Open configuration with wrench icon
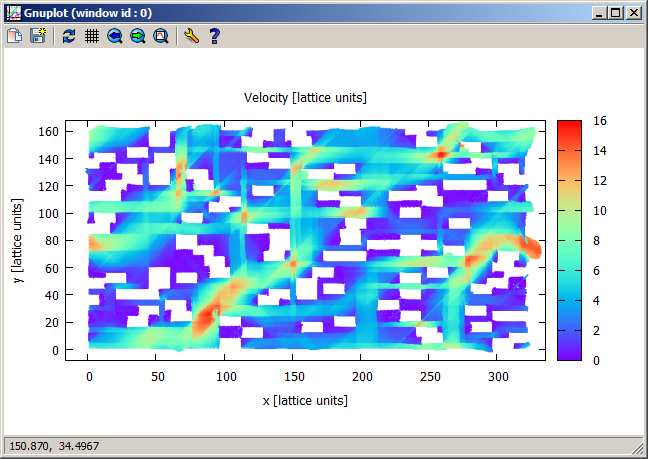 tap(191, 36)
